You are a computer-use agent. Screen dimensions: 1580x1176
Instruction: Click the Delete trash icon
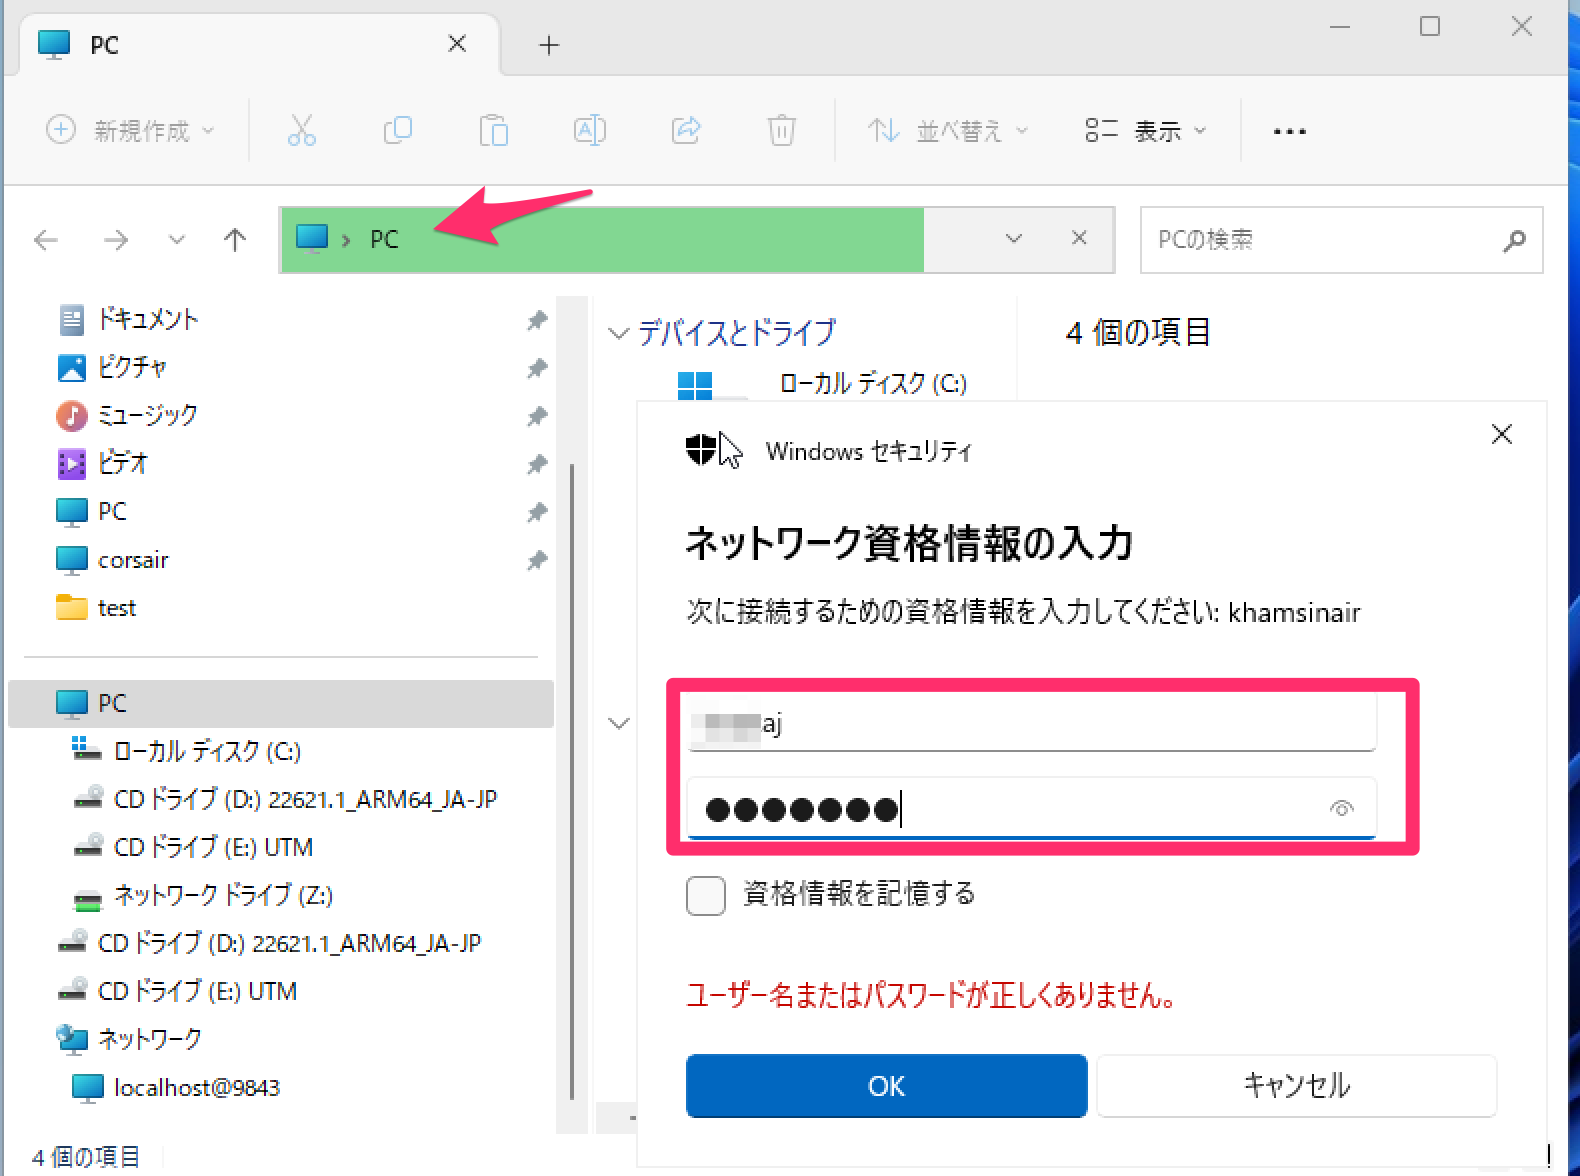point(781,130)
